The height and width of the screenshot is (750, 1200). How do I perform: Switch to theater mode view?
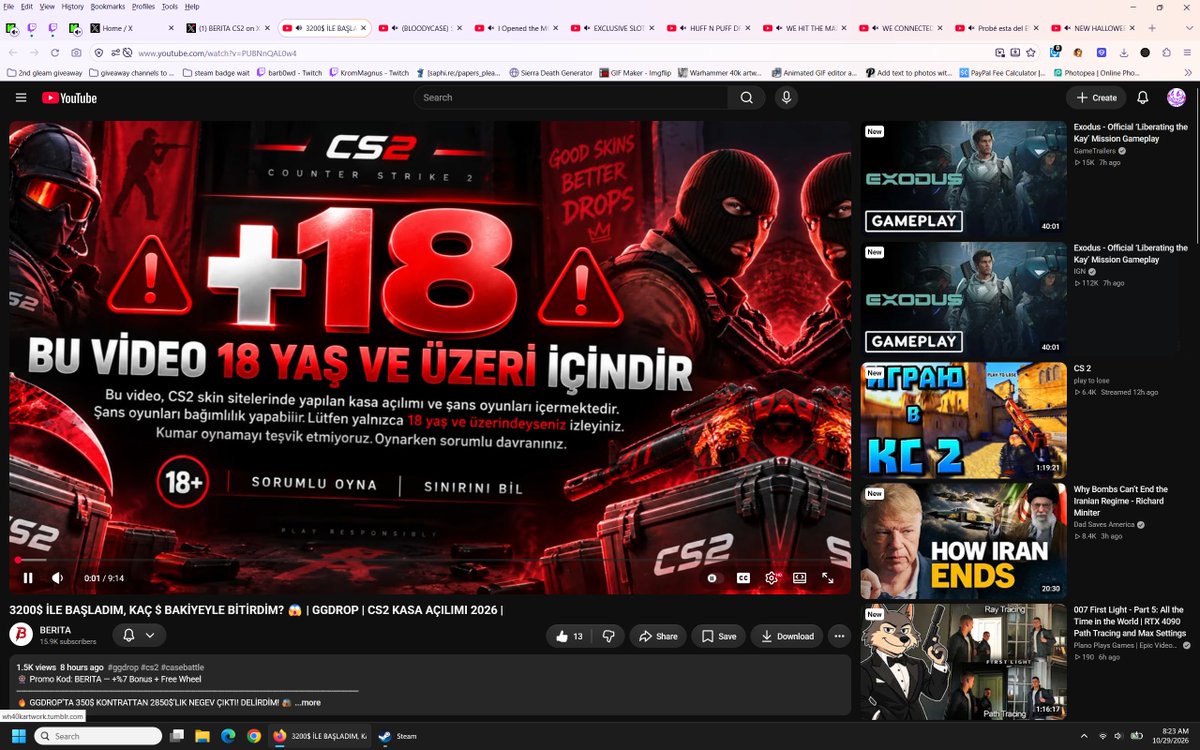[800, 578]
